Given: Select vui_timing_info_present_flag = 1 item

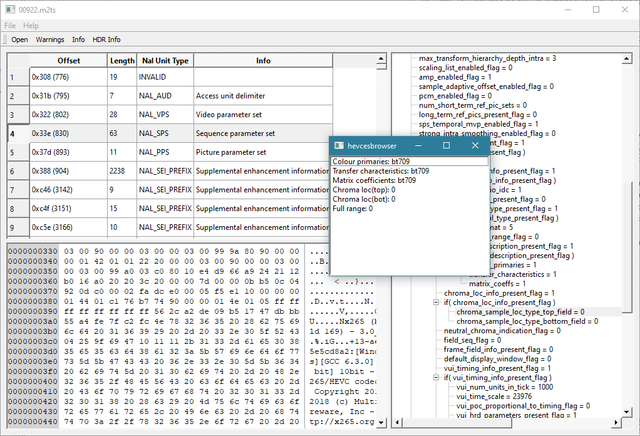Looking at the screenshot, I should click(498, 368).
